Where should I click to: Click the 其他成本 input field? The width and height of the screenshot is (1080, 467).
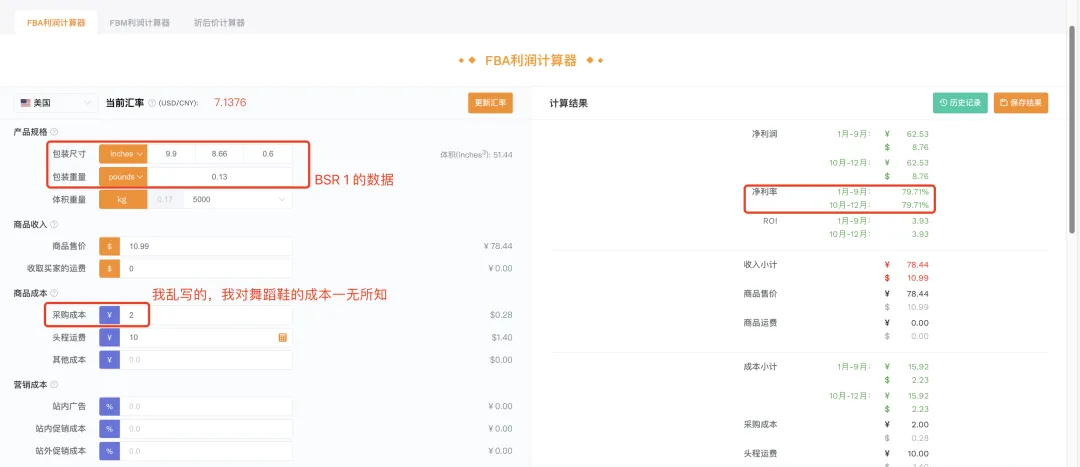tap(206, 360)
